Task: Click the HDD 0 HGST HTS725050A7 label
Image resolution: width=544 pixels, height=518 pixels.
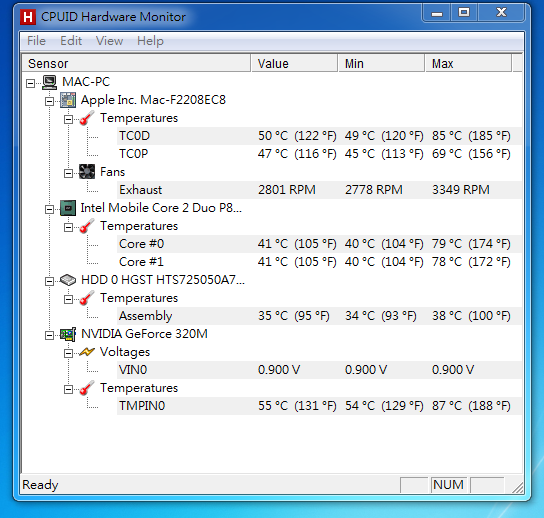Action: pos(163,280)
